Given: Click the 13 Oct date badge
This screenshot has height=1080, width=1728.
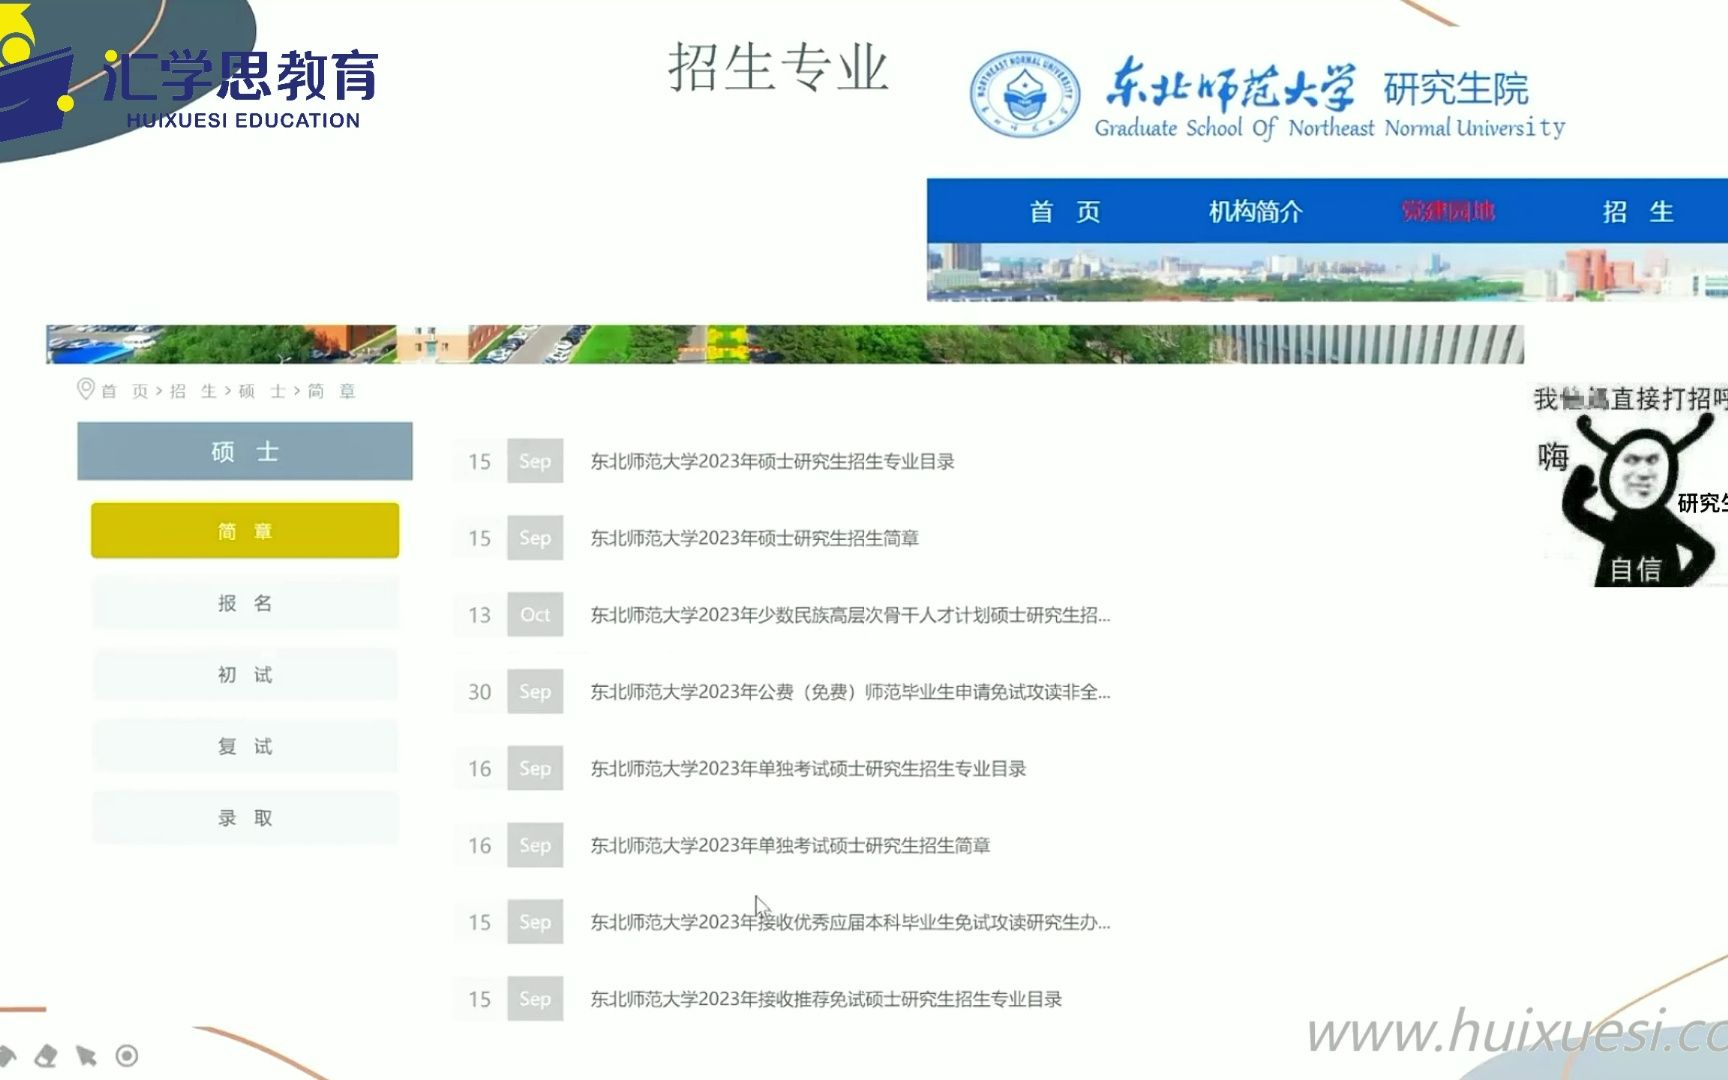Looking at the screenshot, I should 508,614.
